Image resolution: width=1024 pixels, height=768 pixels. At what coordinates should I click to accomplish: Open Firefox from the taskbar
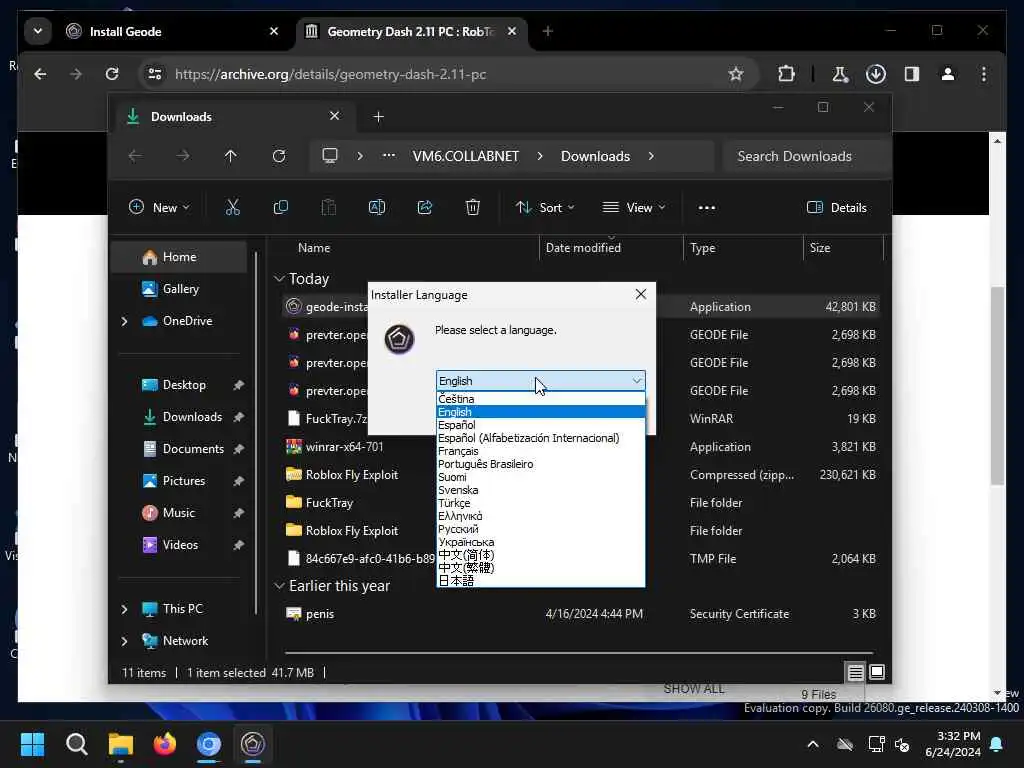[165, 744]
